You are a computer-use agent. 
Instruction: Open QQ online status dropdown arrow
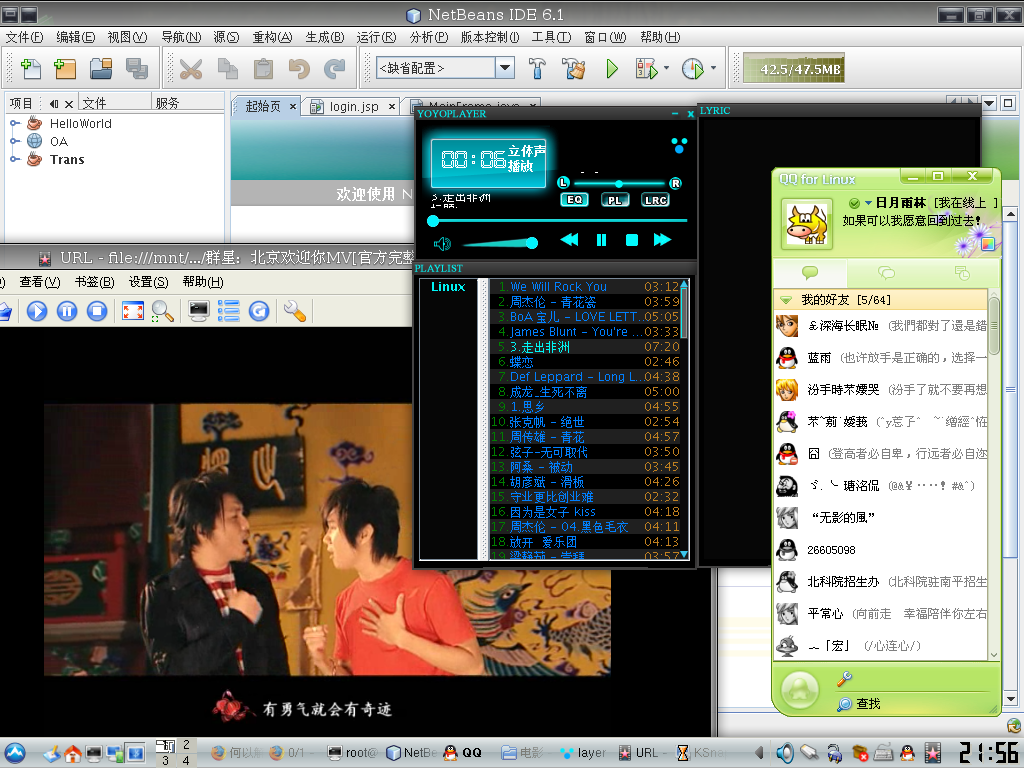click(869, 204)
